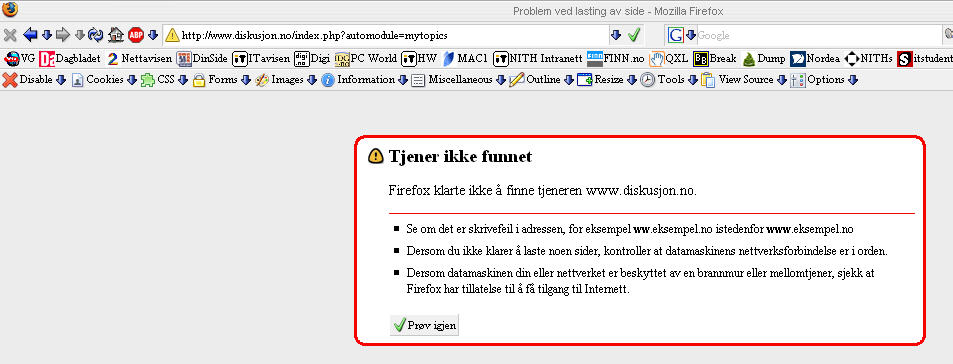The image size is (953, 364).
Task: Open the CSS puzzle-piece menu
Action: coord(157,80)
